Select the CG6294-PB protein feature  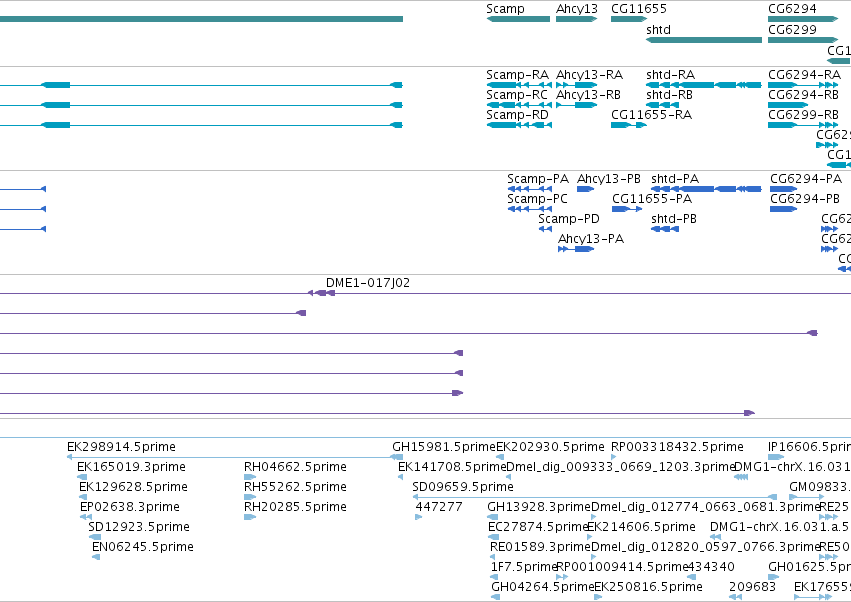[x=784, y=209]
